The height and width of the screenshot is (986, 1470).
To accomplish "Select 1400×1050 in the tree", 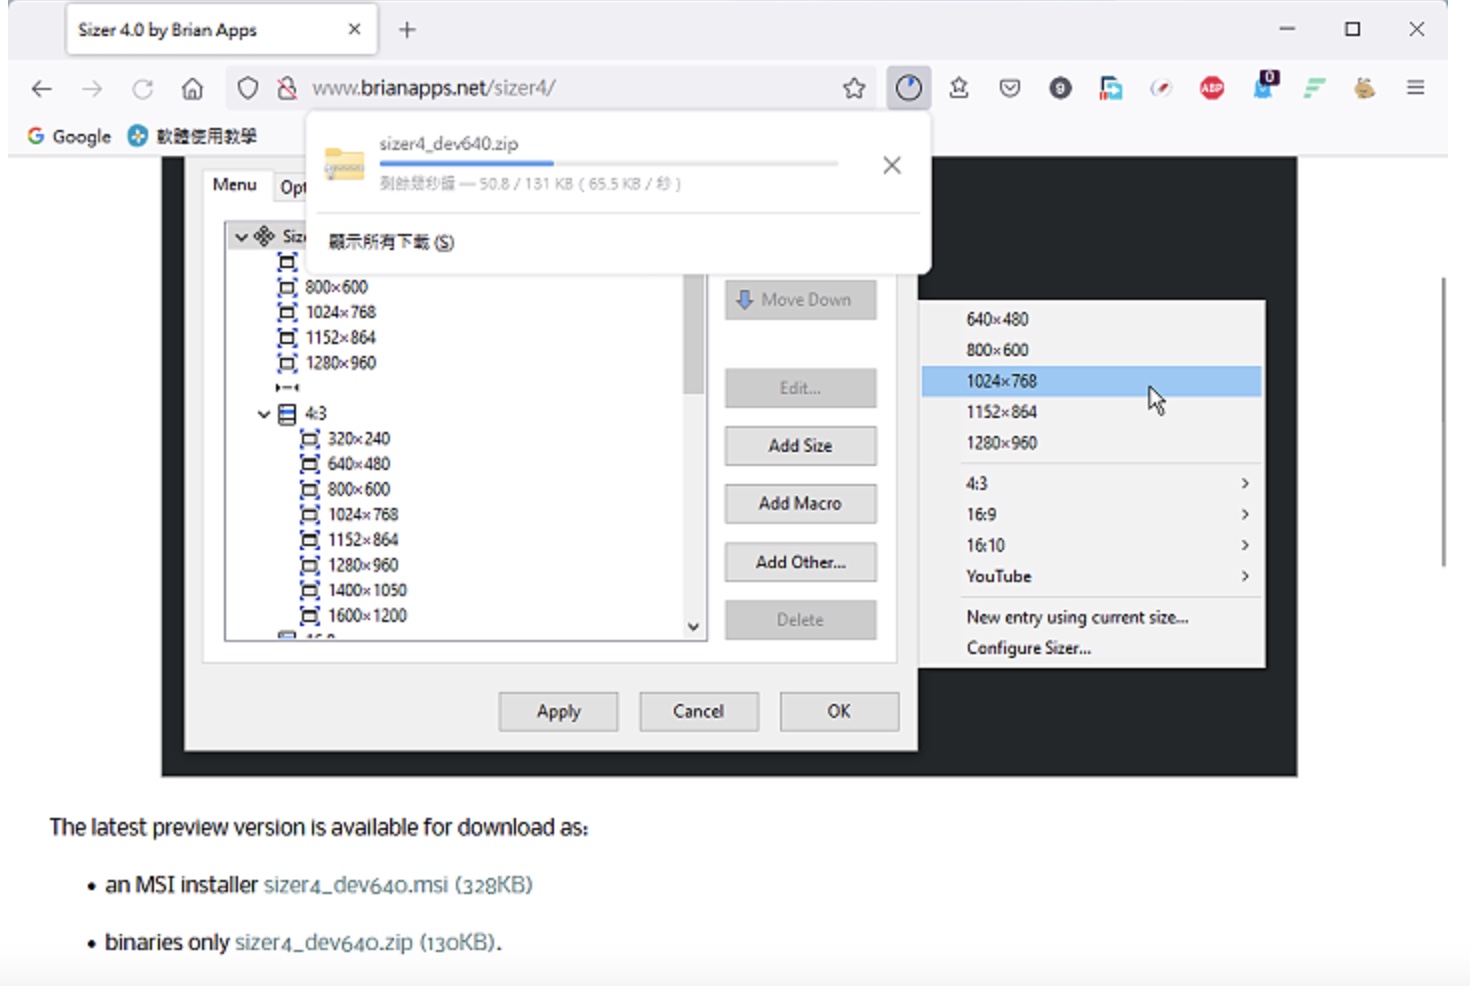I will click(x=367, y=590).
